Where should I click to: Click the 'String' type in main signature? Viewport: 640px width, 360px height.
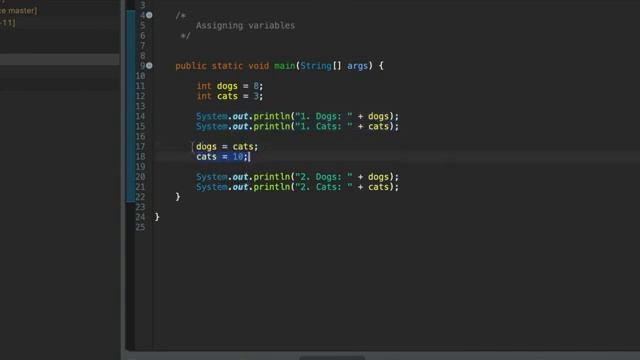click(316, 66)
